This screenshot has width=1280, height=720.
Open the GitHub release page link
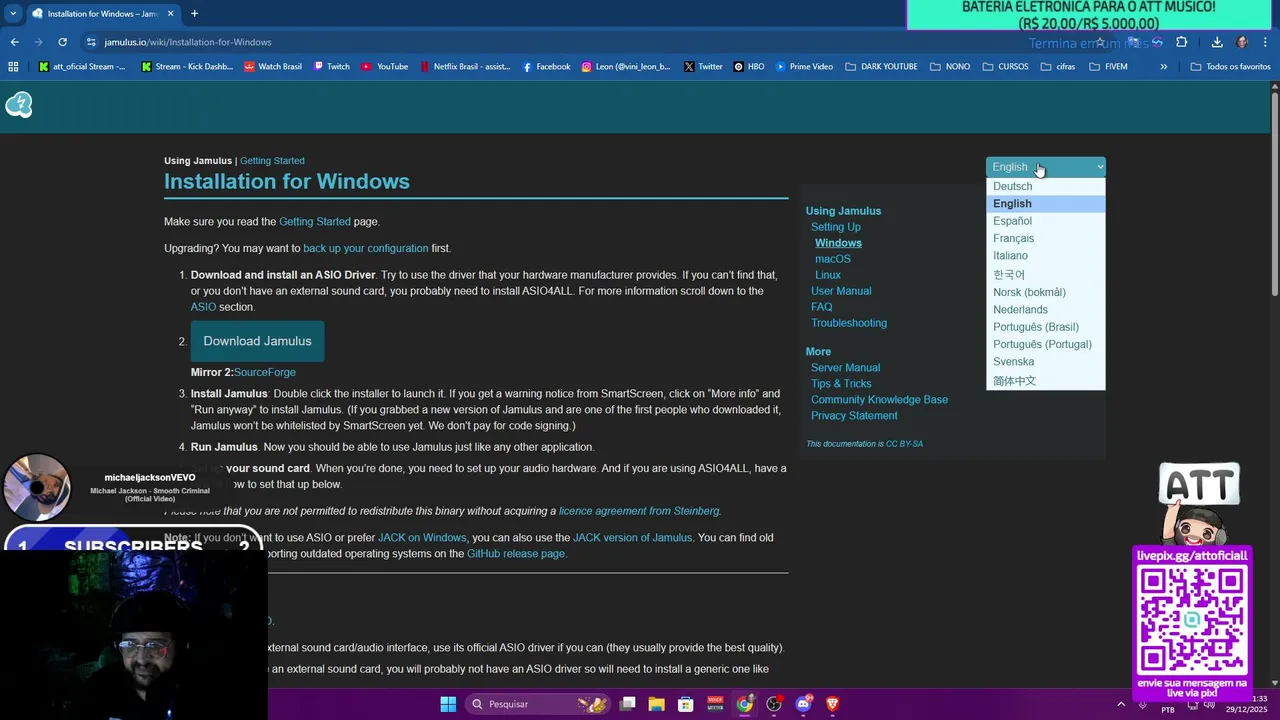click(516, 554)
